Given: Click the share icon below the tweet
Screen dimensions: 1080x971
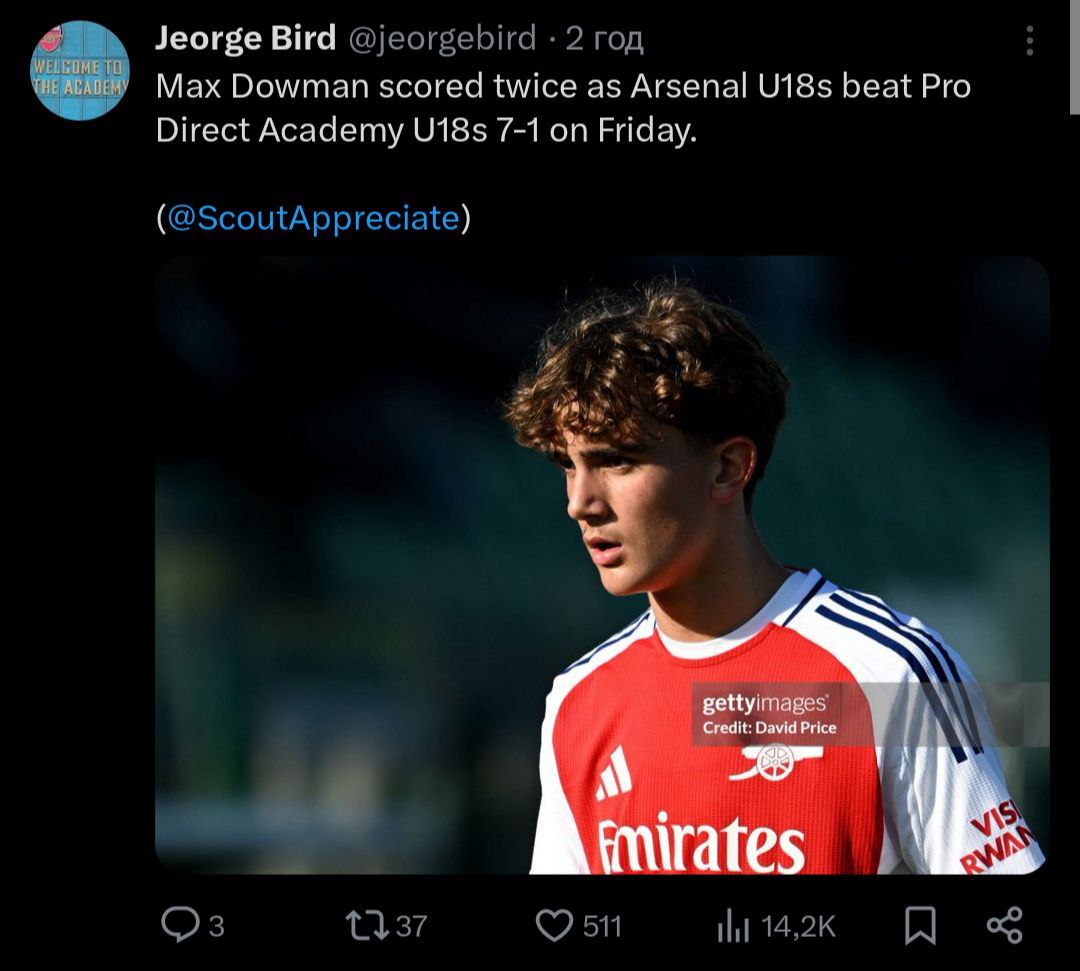Looking at the screenshot, I should coord(1004,925).
